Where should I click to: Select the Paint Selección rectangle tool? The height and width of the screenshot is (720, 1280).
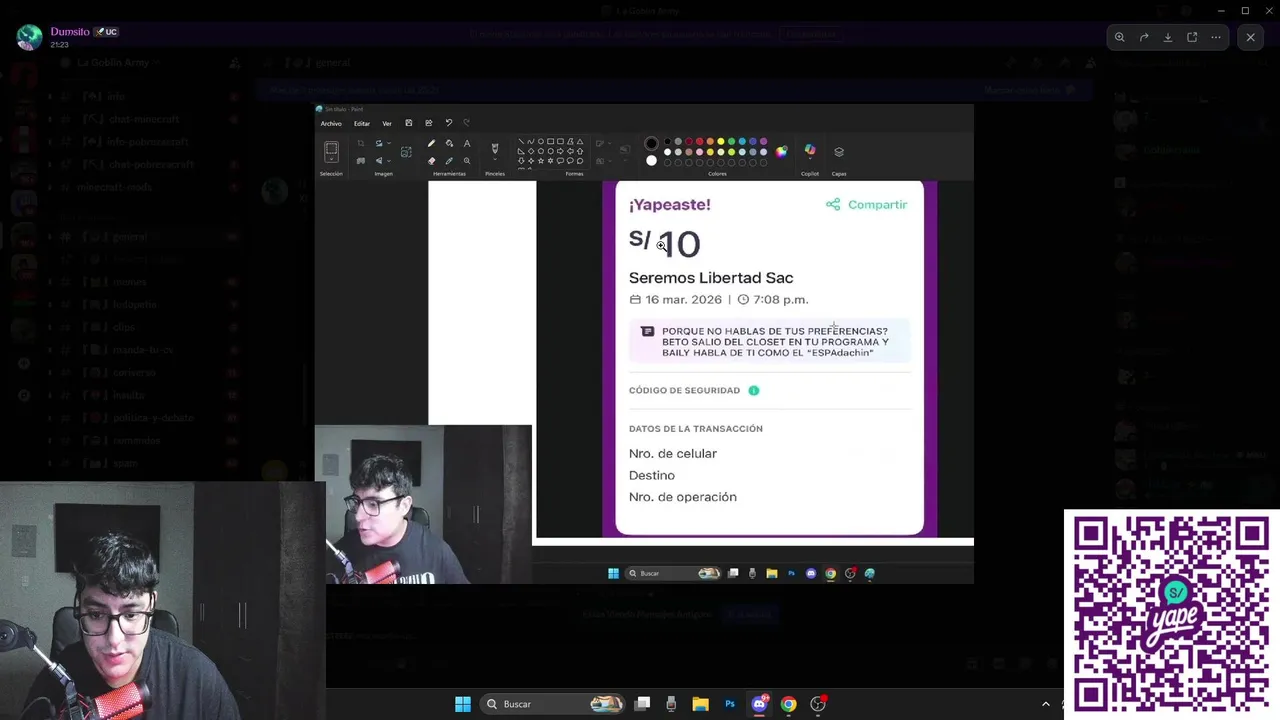[x=331, y=149]
